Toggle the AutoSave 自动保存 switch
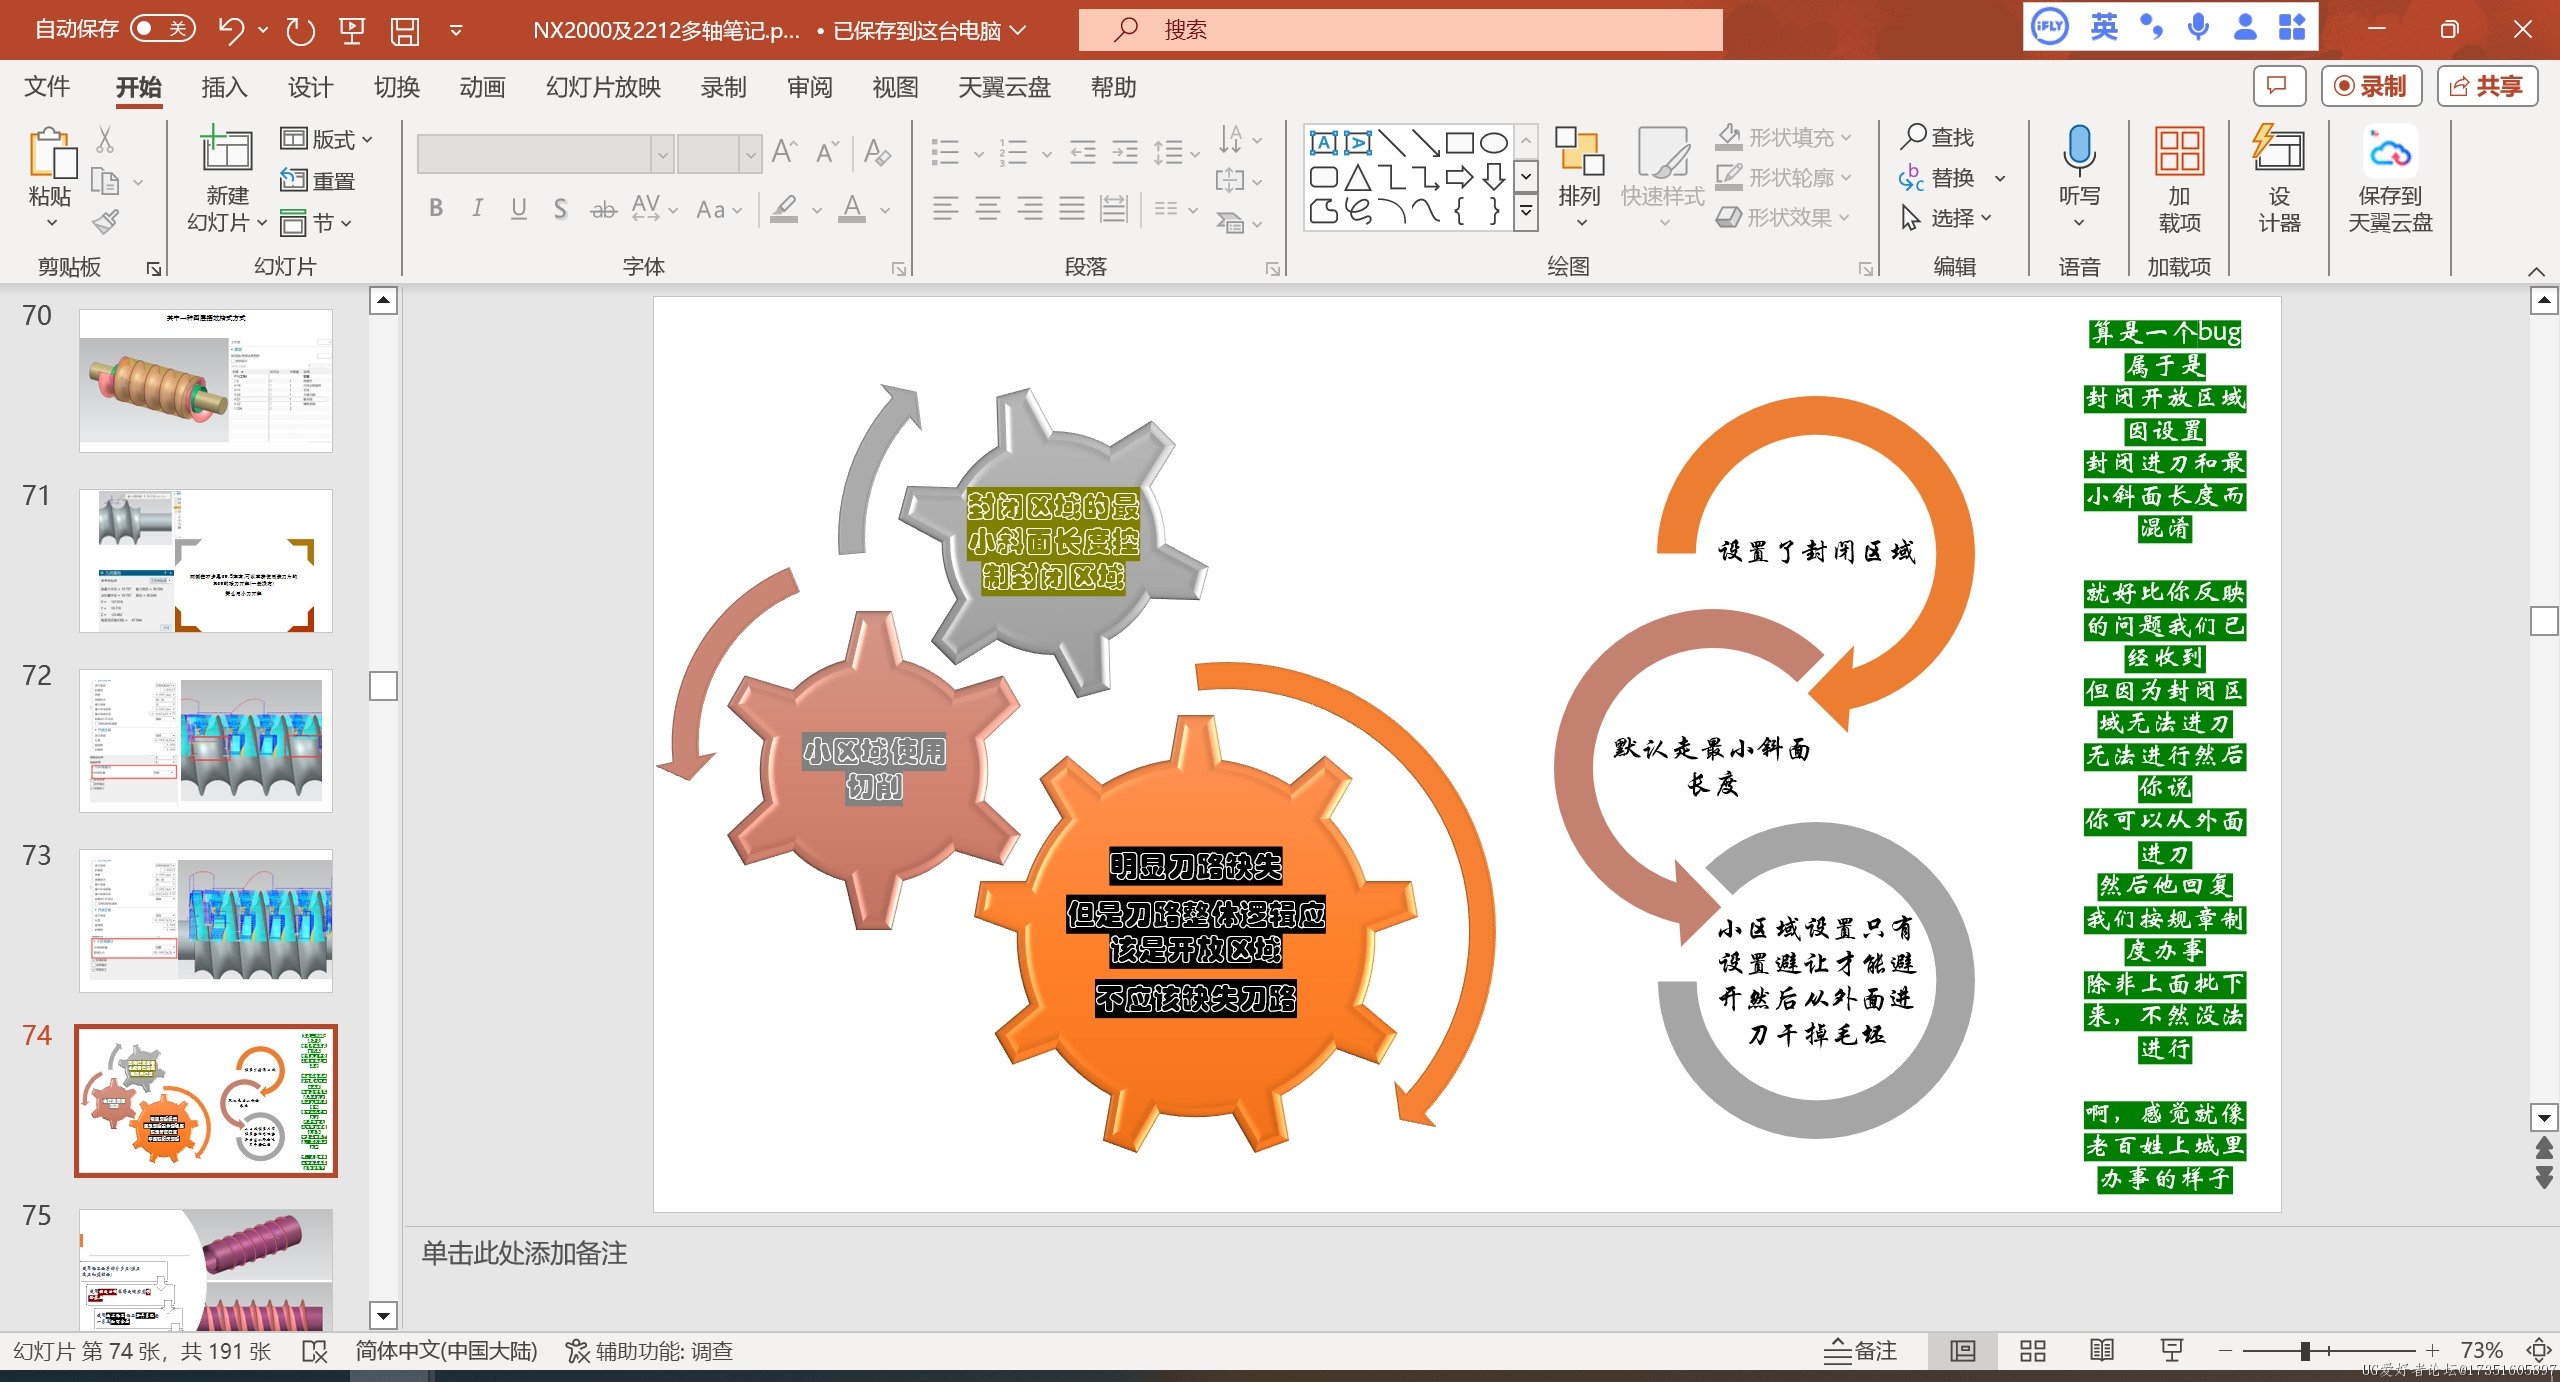This screenshot has width=2560, height=1382. tap(162, 29)
